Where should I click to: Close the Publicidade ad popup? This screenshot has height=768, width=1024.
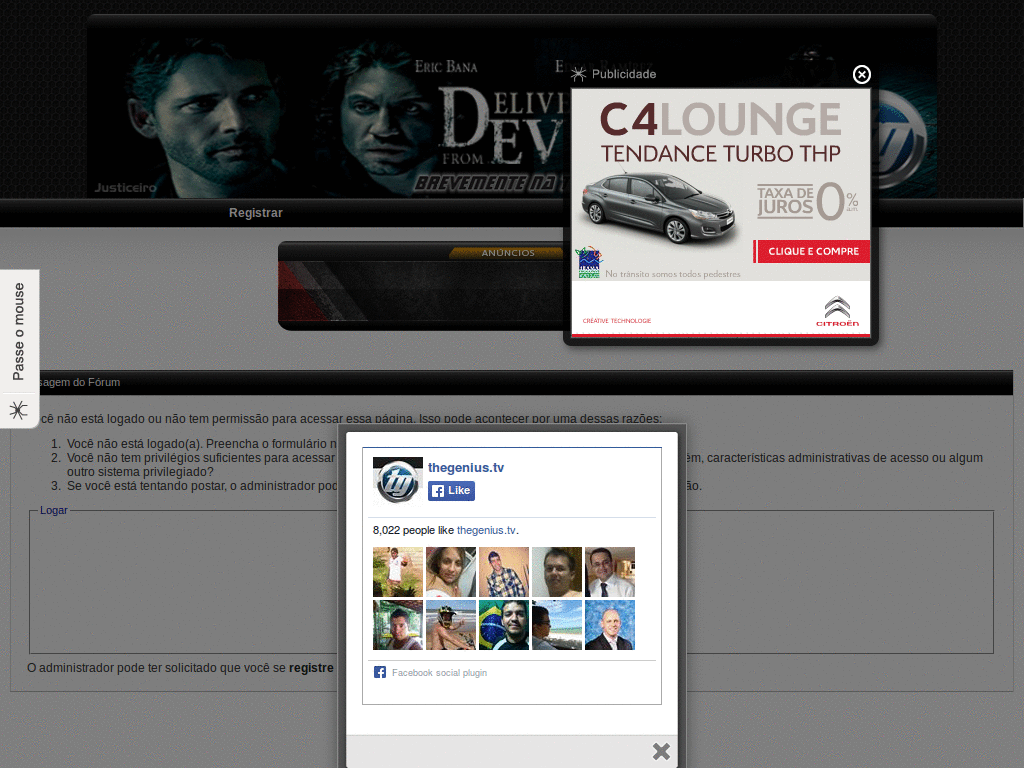[x=861, y=74]
